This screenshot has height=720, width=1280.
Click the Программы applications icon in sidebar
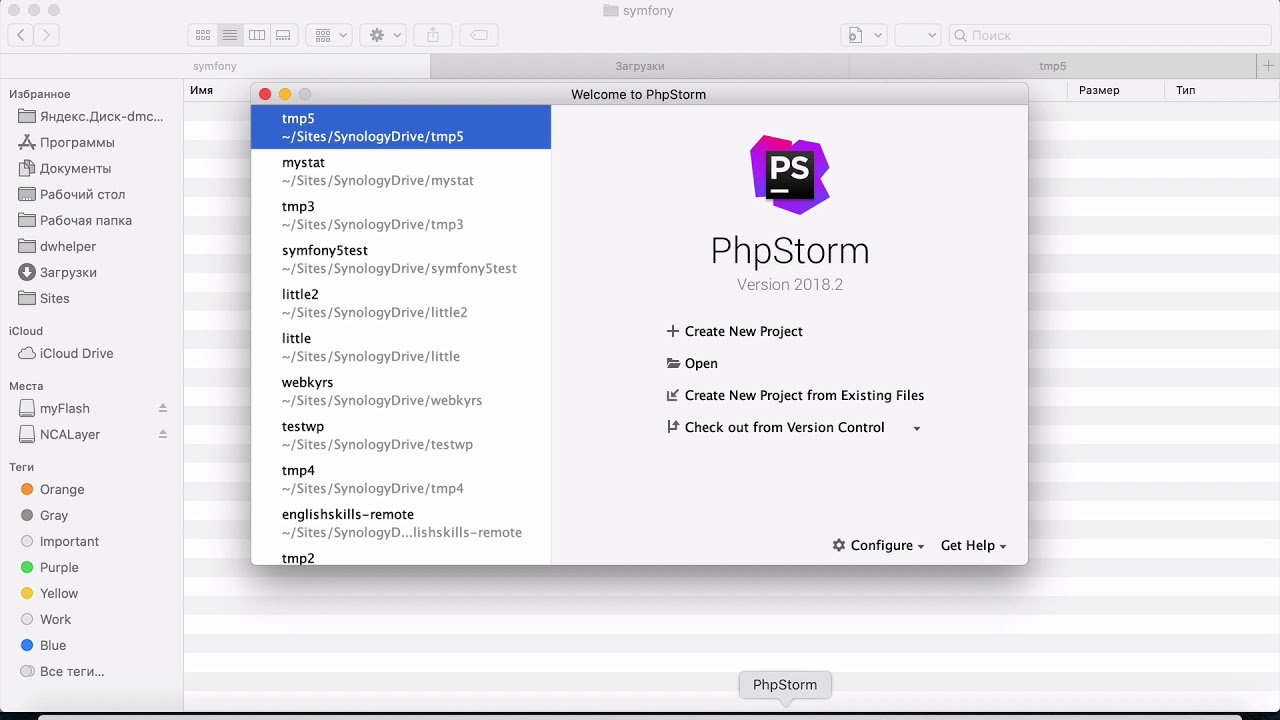click(x=27, y=142)
